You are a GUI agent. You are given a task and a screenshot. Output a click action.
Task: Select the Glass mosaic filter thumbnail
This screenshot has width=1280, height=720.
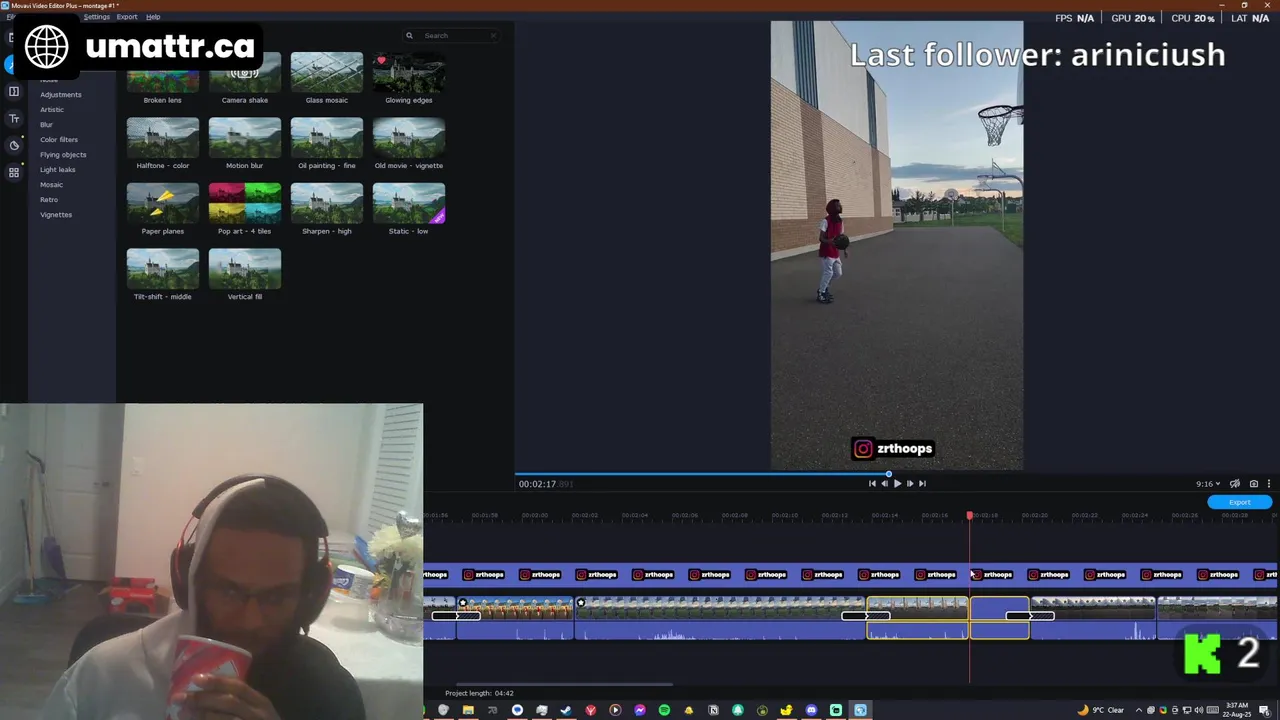(327, 73)
